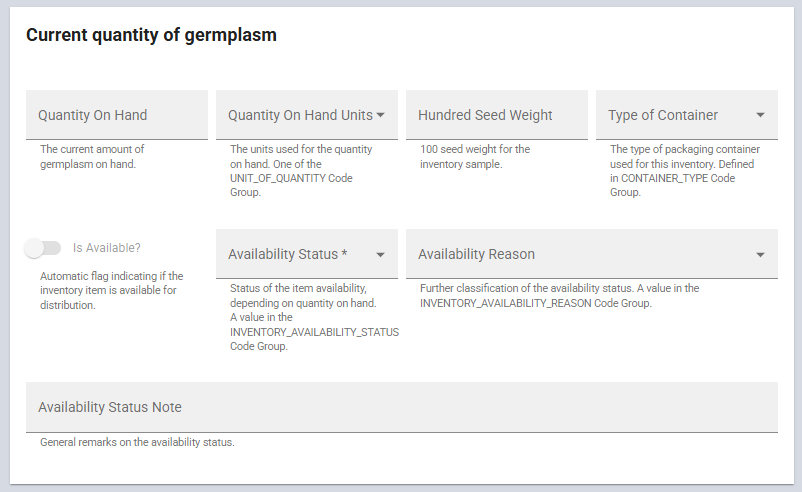Click into the Hundred Seed Weight field
The image size is (802, 492).
click(496, 115)
